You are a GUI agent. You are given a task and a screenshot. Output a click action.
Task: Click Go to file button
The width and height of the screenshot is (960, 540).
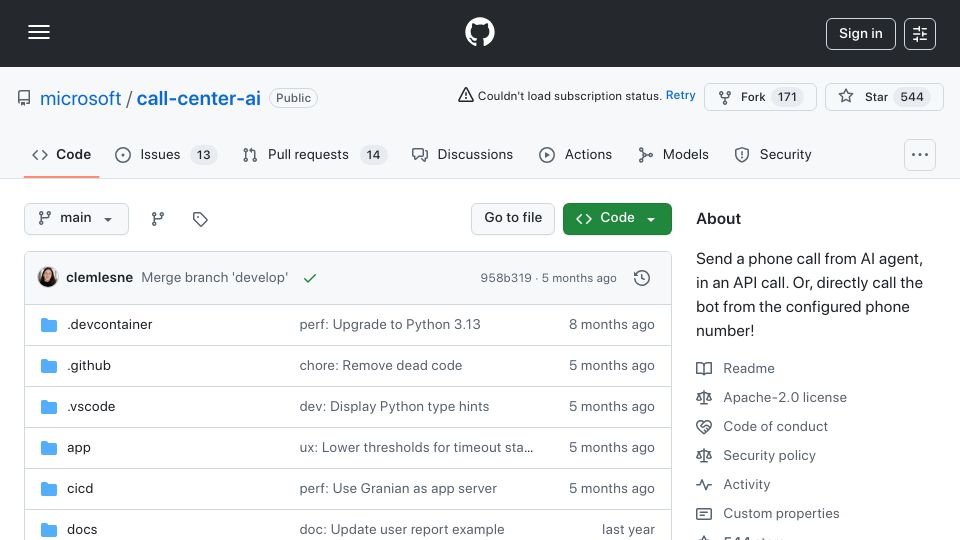[512, 219]
